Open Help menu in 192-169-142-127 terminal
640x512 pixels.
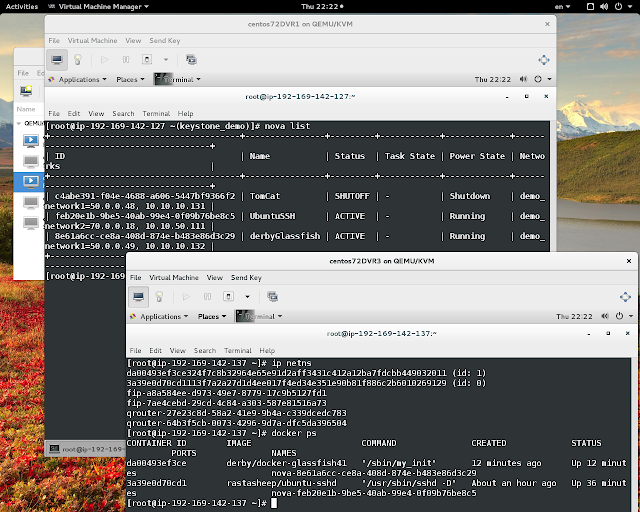click(x=185, y=114)
